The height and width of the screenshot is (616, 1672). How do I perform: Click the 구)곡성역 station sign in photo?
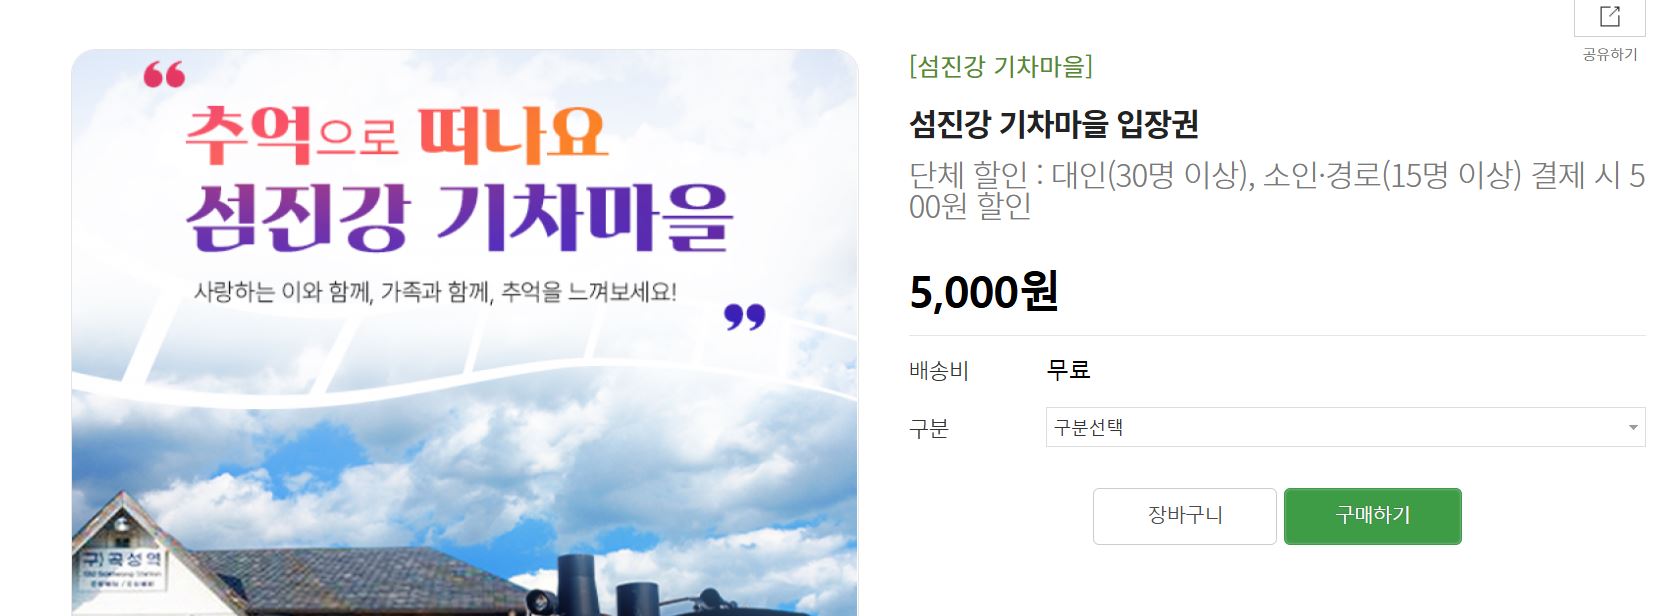click(122, 567)
